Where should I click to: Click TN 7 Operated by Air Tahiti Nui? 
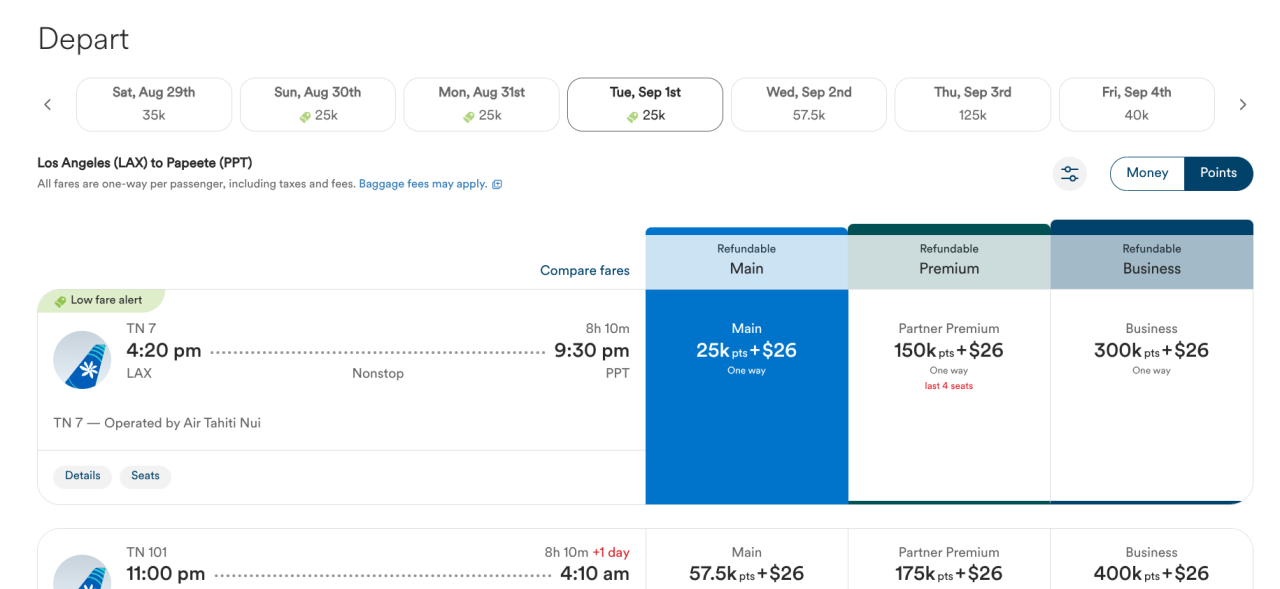[x=157, y=423]
